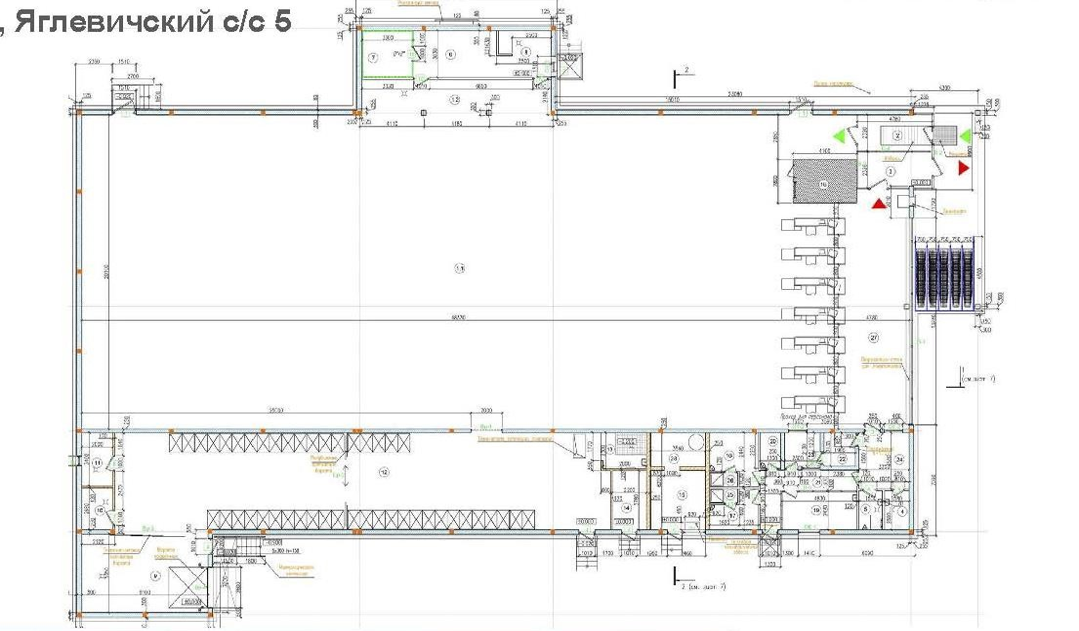
Task: Click the right green arrow marker
Action: pos(965,135)
